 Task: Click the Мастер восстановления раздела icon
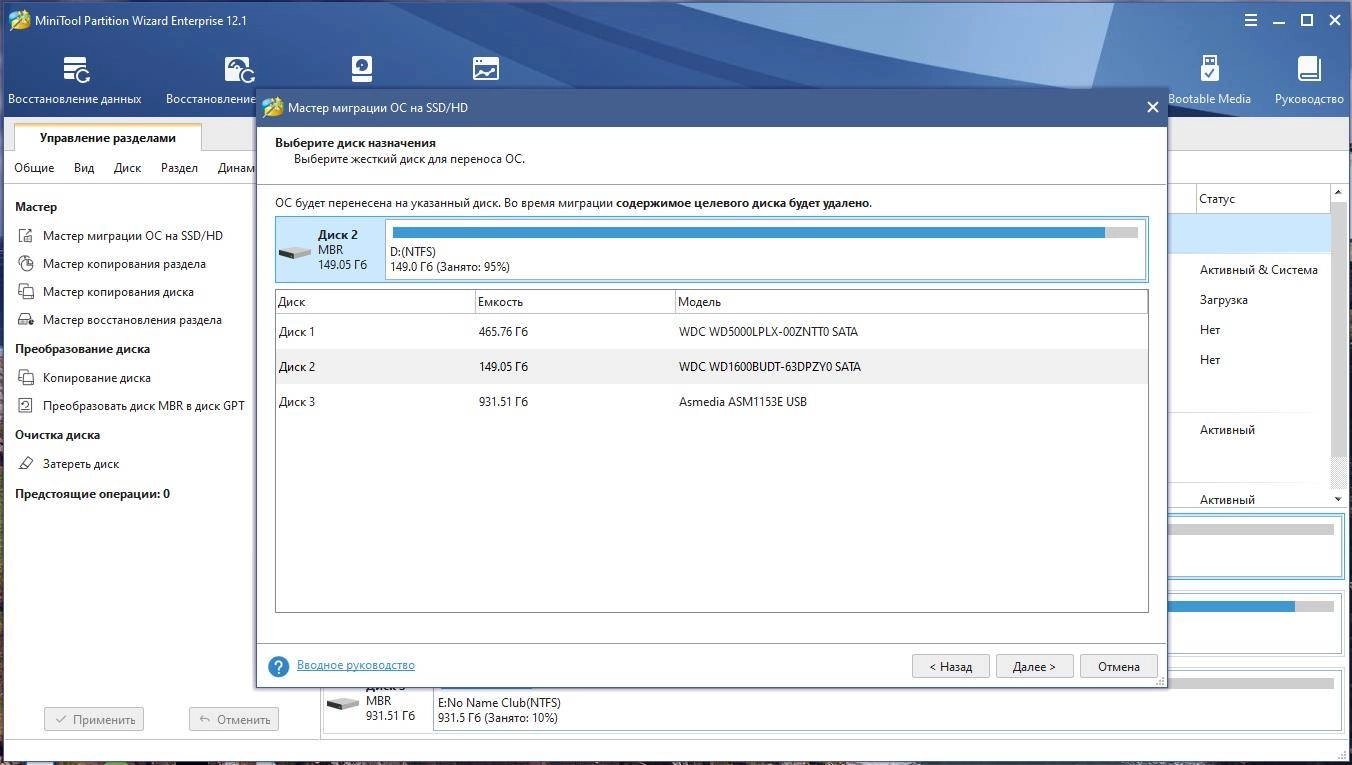click(x=26, y=320)
